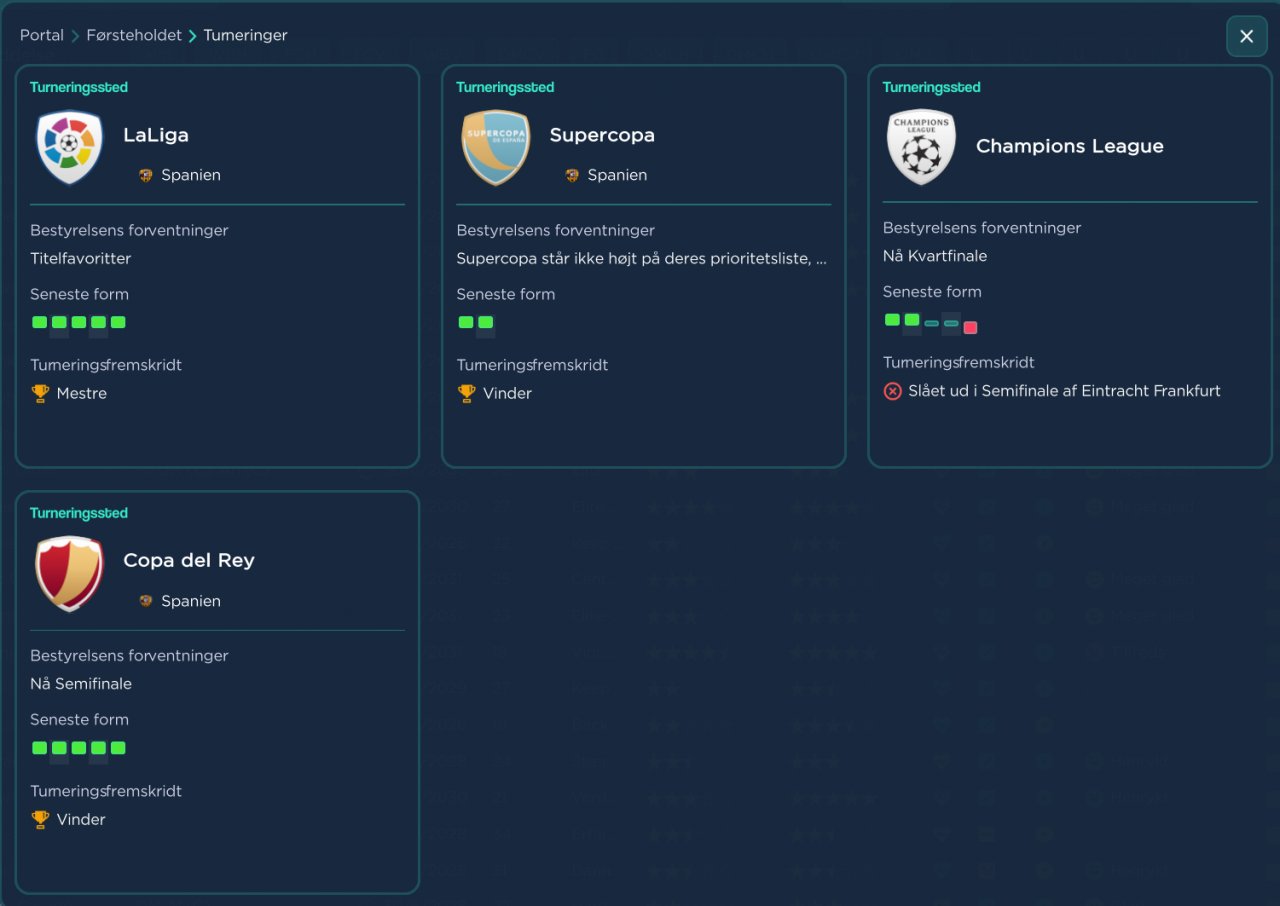Click Turneringssted label on the Champions League card
The width and height of the screenshot is (1280, 906).
point(932,87)
